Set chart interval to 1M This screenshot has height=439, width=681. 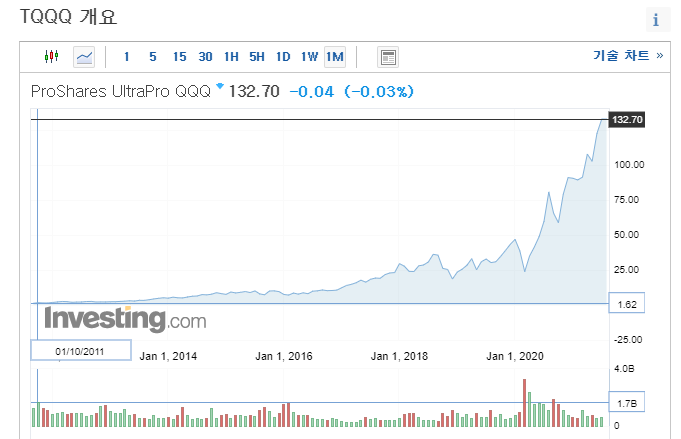click(335, 57)
